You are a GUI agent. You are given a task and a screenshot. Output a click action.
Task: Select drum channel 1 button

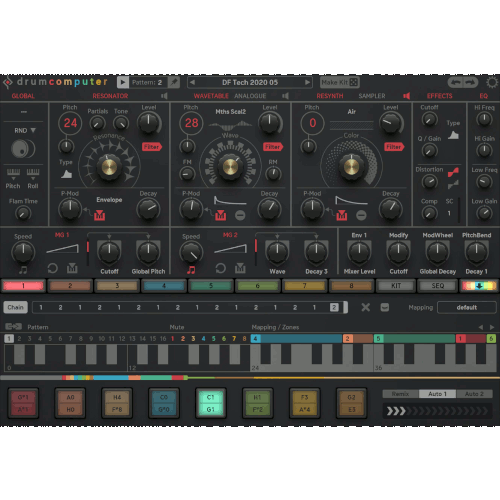click(23, 286)
